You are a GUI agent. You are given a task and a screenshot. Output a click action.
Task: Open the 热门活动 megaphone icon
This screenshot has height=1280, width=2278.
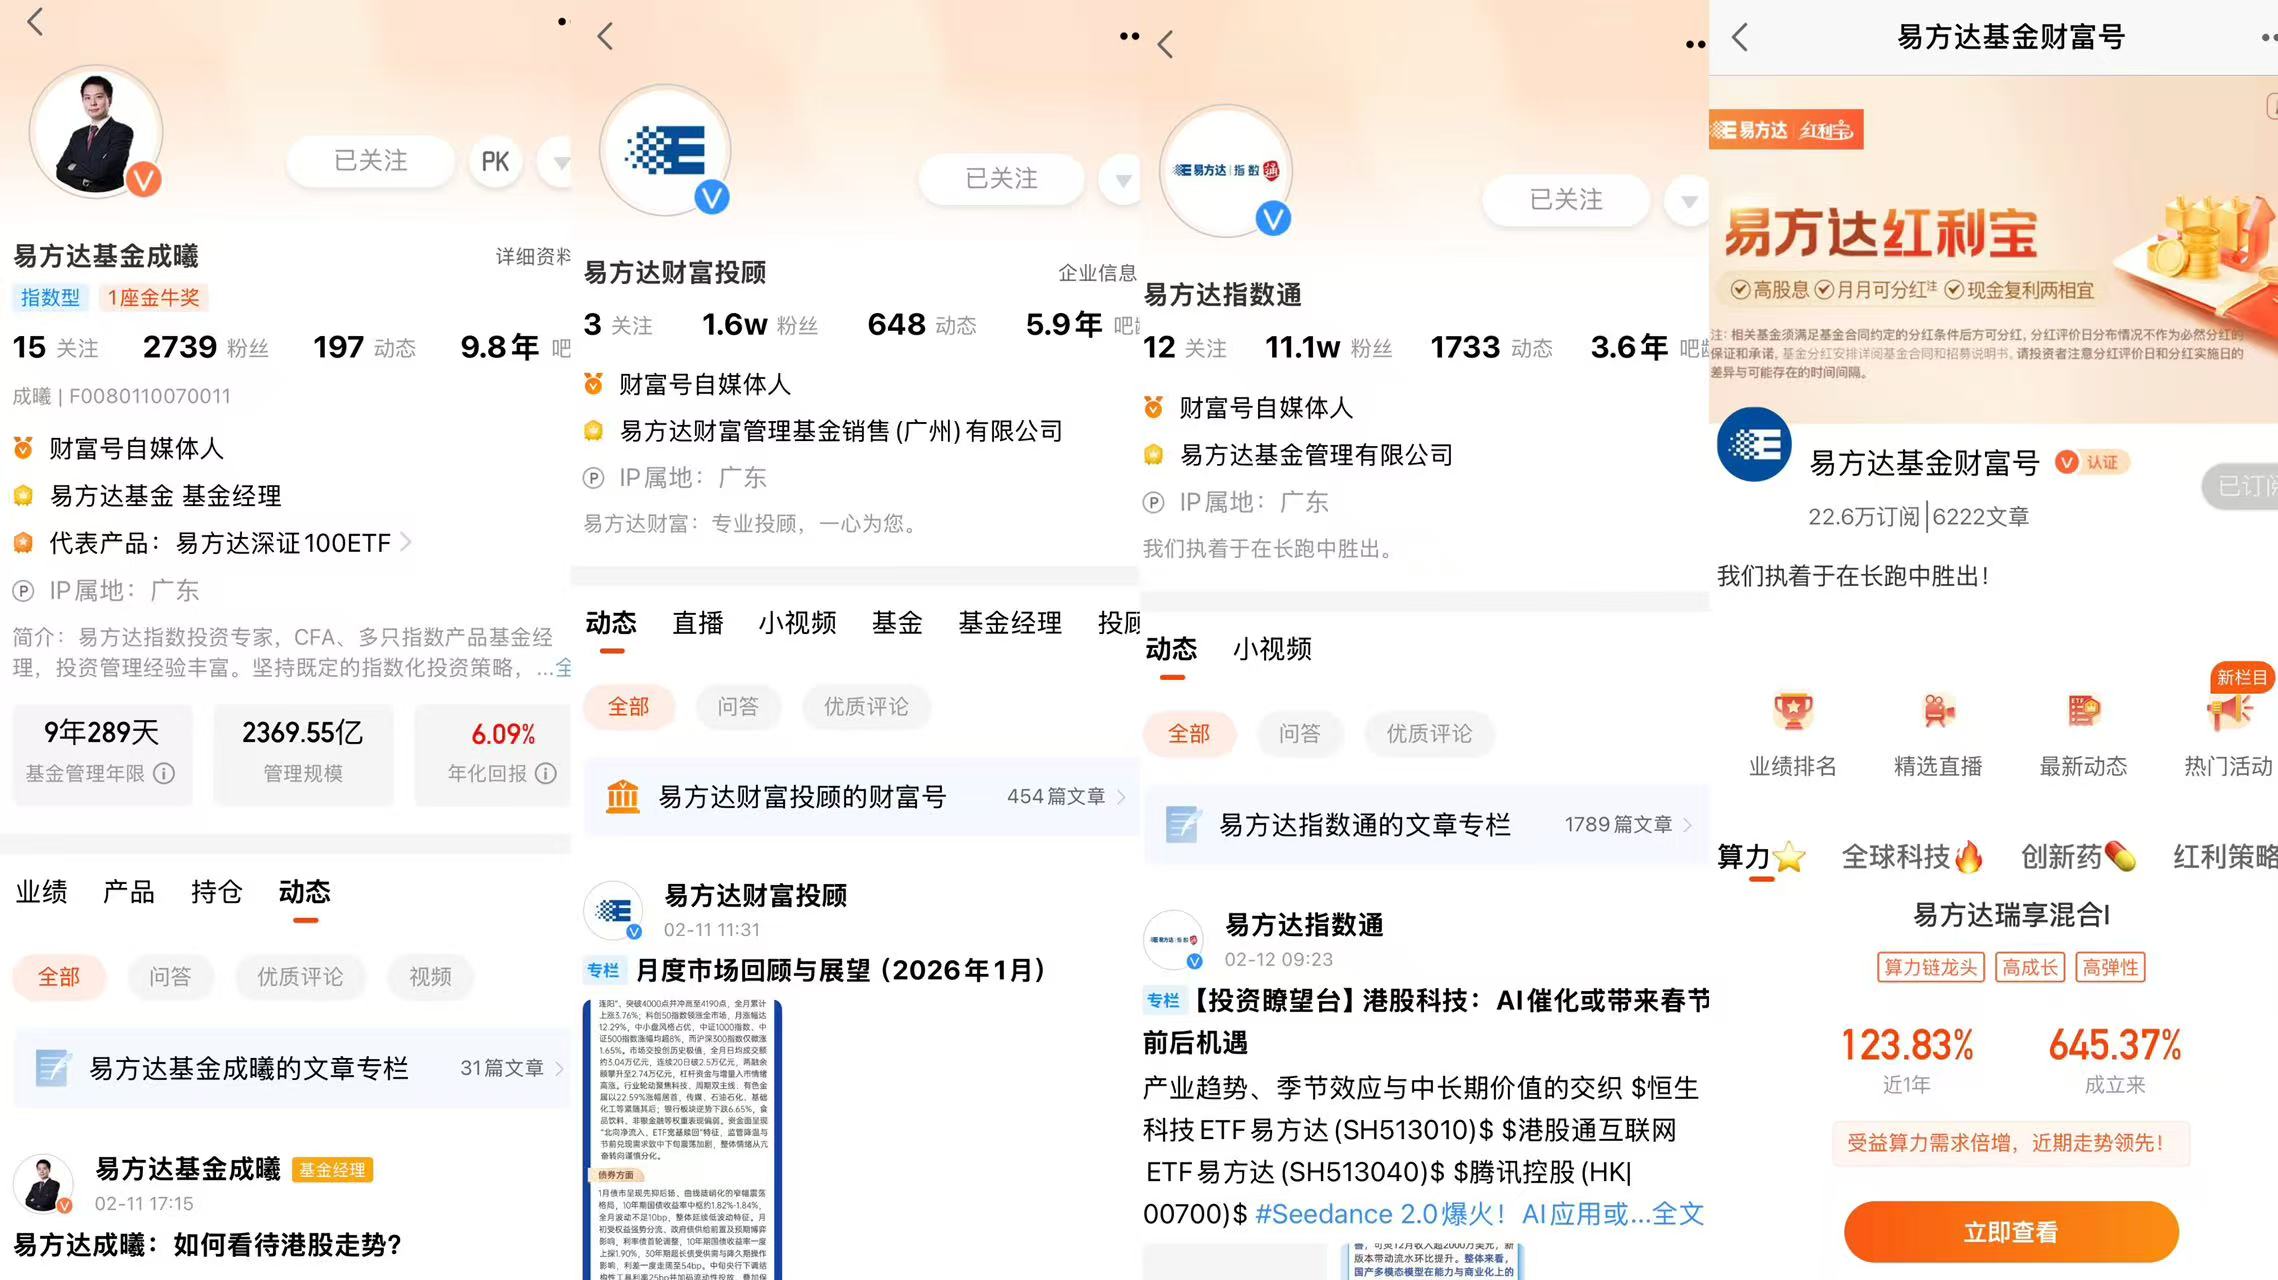click(2228, 711)
